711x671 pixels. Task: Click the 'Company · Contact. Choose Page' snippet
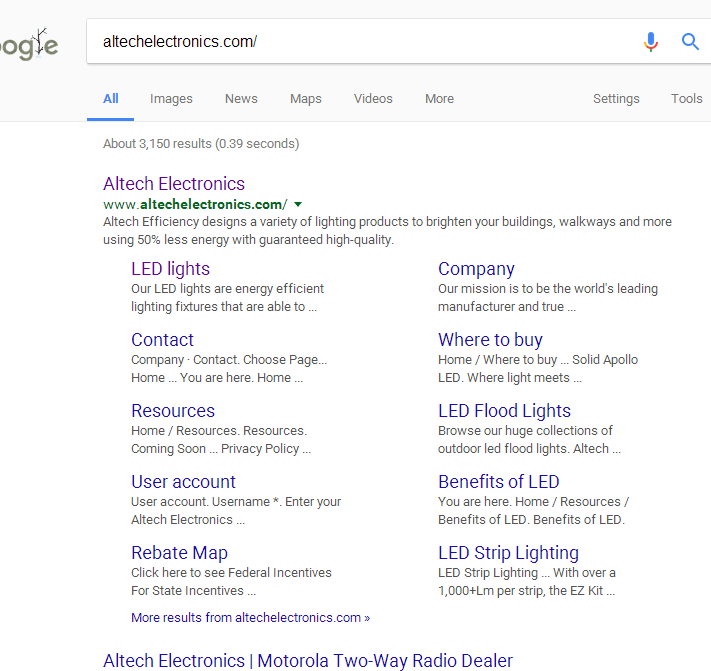click(x=229, y=369)
